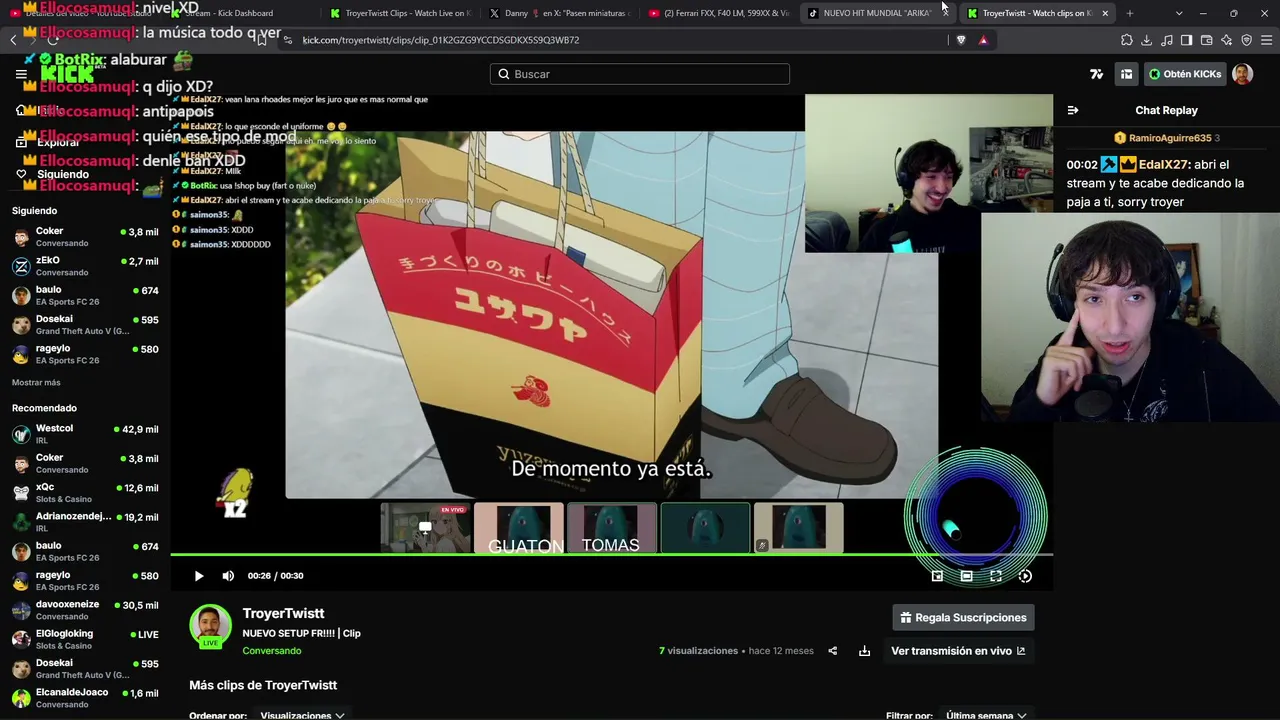Open zEkO's channel in the sidebar
The height and width of the screenshot is (720, 1280).
[x=85, y=266]
